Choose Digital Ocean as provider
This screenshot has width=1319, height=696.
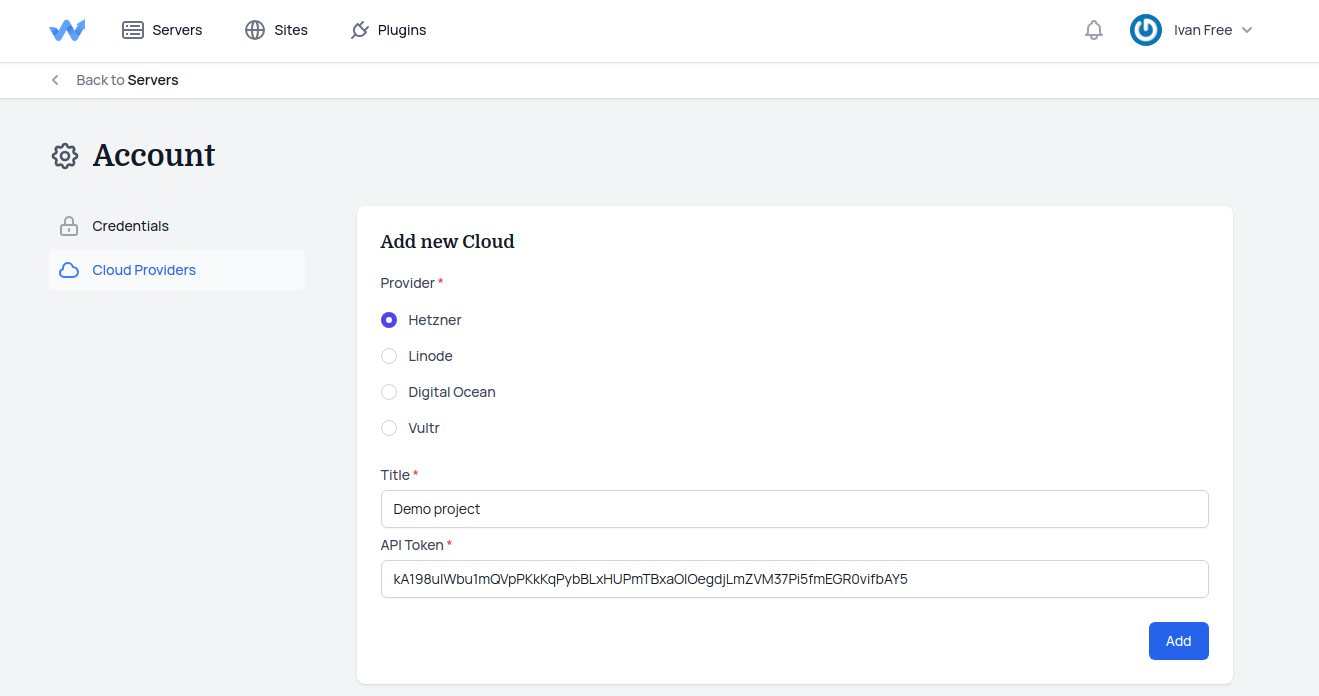[389, 392]
